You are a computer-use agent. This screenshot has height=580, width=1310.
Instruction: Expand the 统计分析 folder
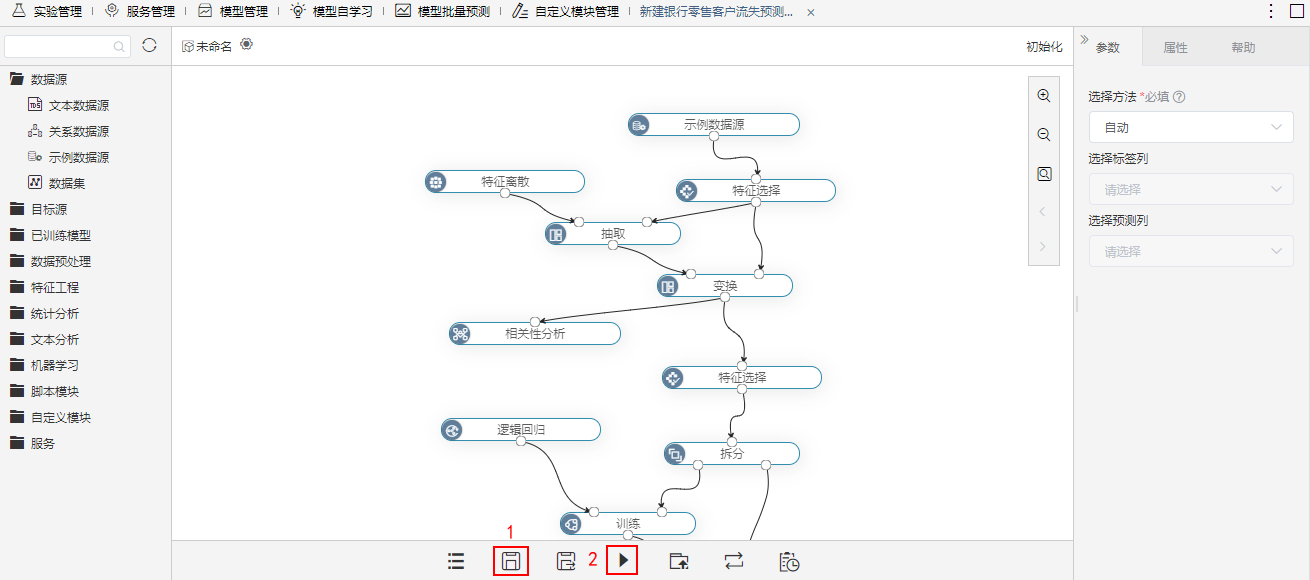click(x=43, y=313)
